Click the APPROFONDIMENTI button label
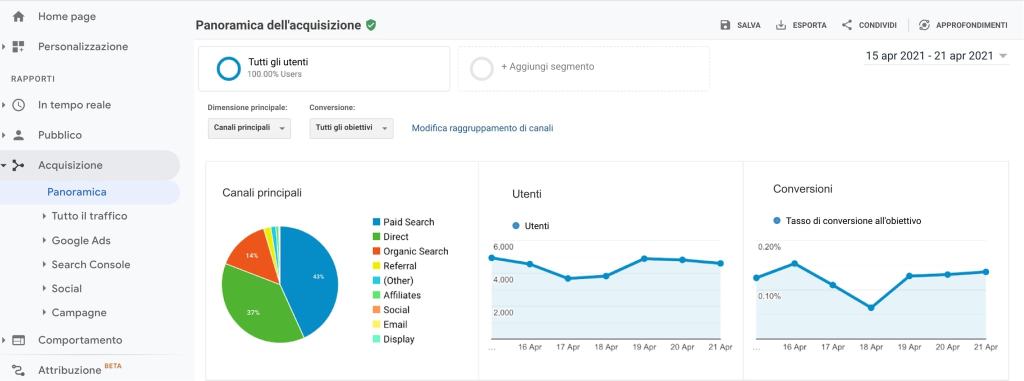This screenshot has width=1024, height=381. pyautogui.click(x=972, y=25)
